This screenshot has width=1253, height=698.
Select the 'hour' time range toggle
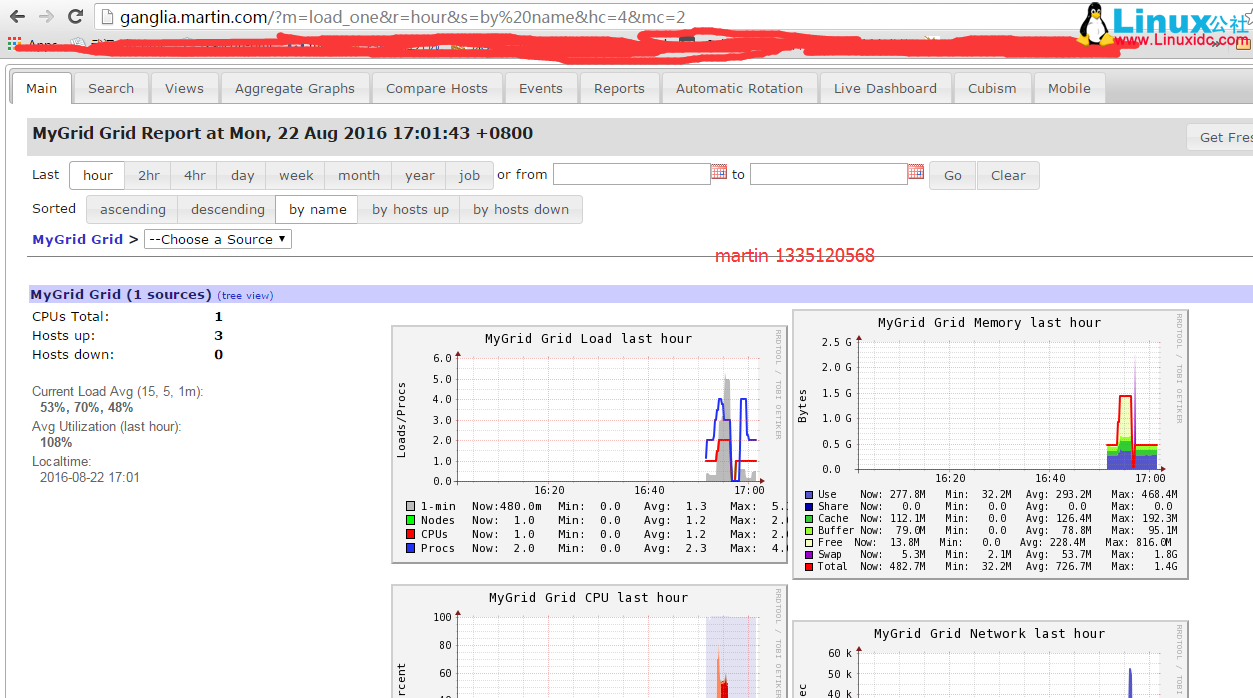click(97, 176)
